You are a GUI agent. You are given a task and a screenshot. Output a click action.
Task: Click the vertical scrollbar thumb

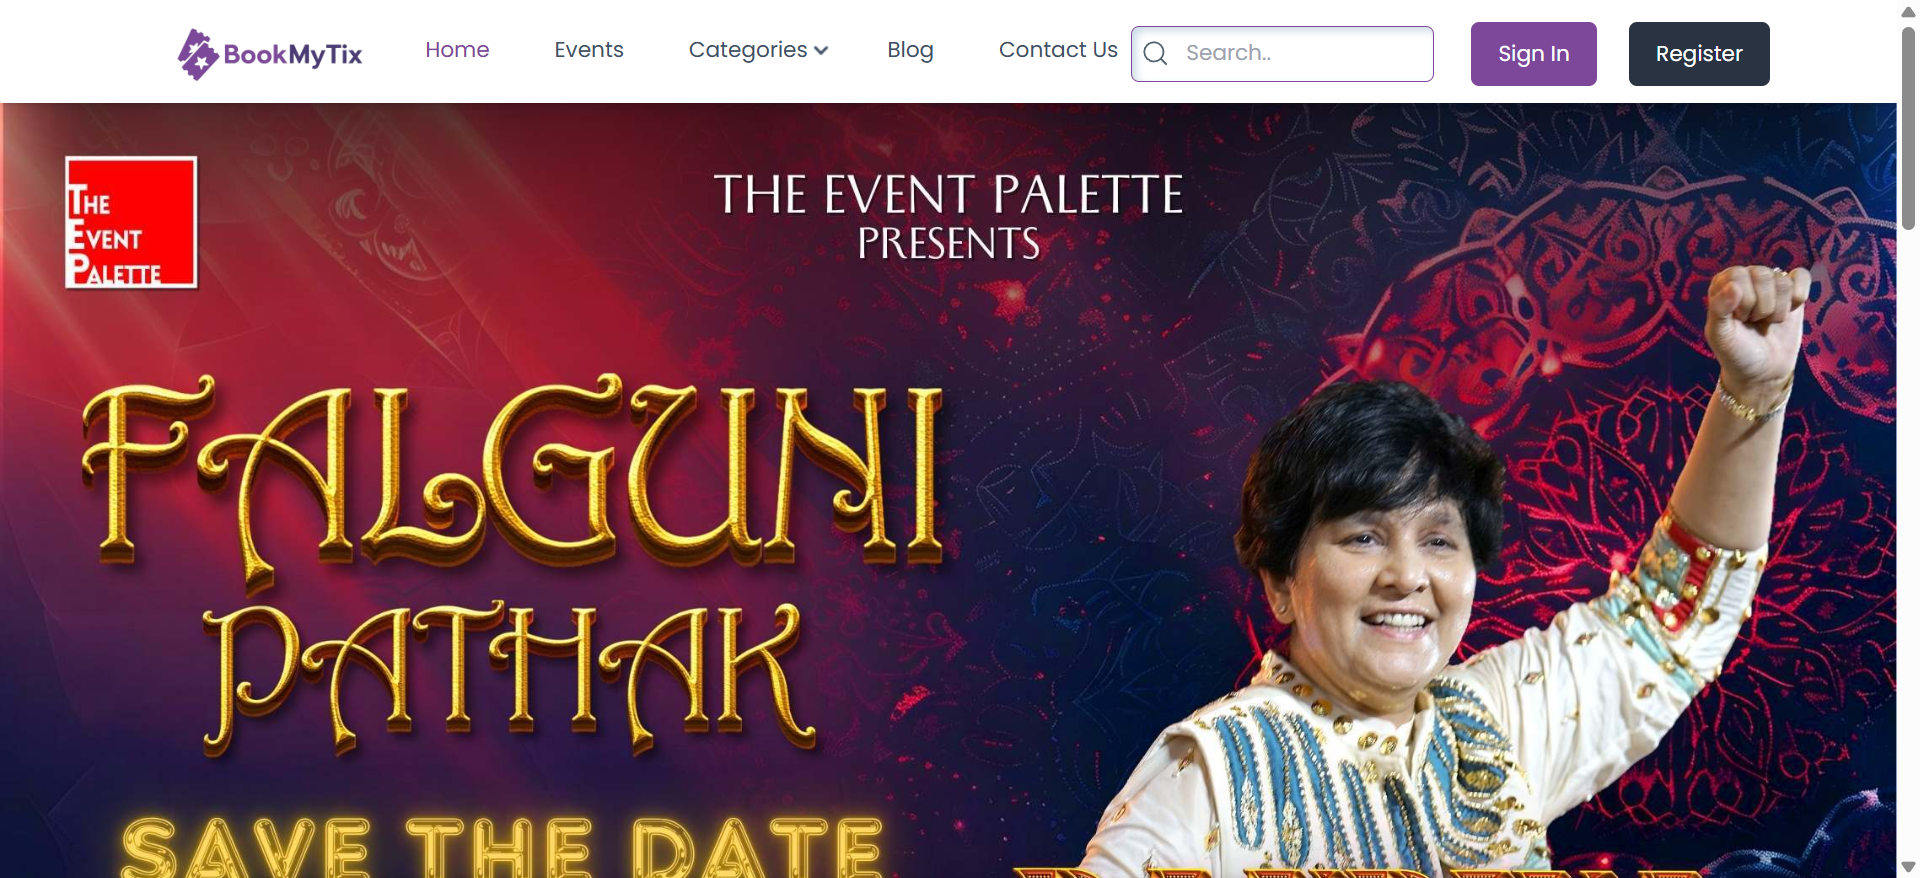[1908, 127]
